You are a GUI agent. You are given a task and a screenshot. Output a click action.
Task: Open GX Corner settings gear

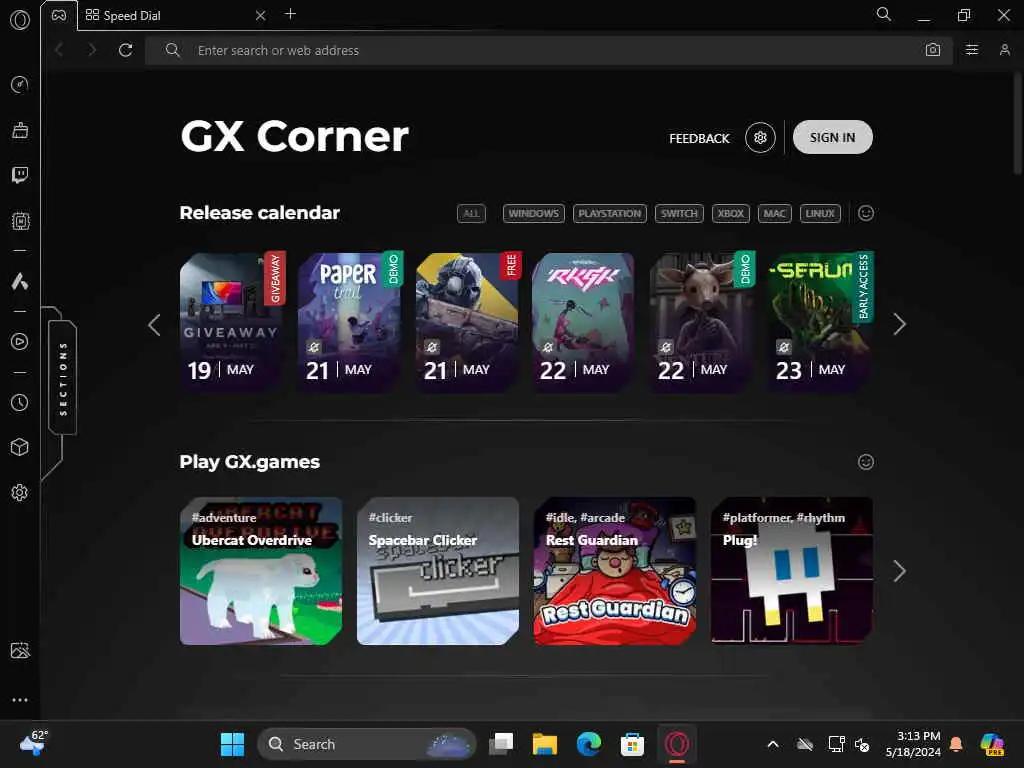pyautogui.click(x=760, y=138)
